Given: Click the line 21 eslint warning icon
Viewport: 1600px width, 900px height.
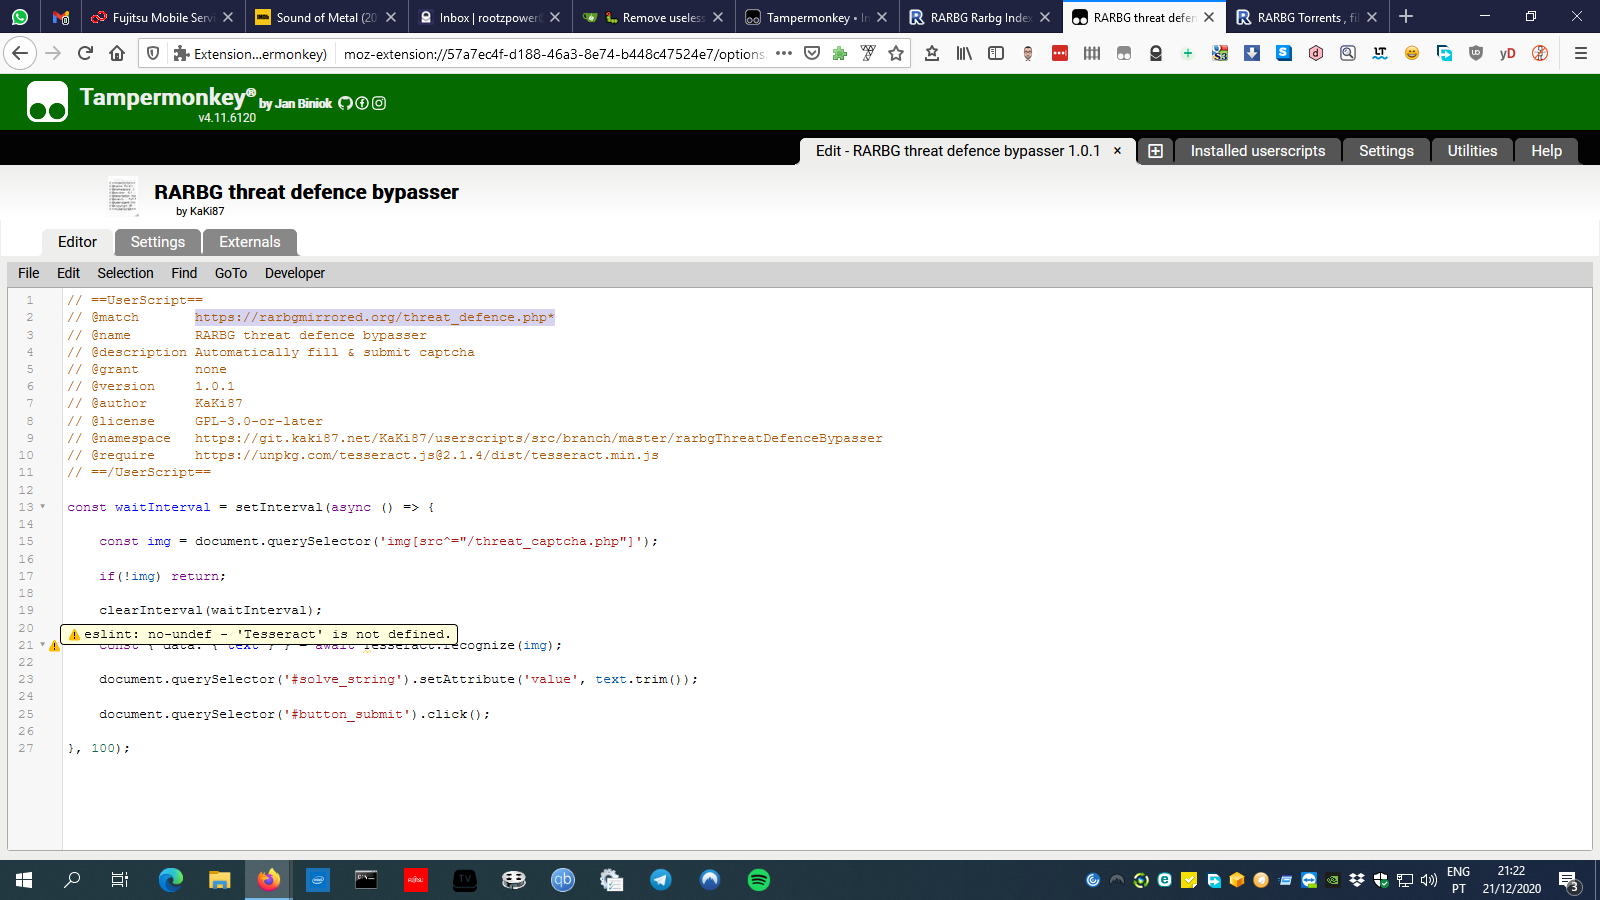Looking at the screenshot, I should tap(54, 646).
